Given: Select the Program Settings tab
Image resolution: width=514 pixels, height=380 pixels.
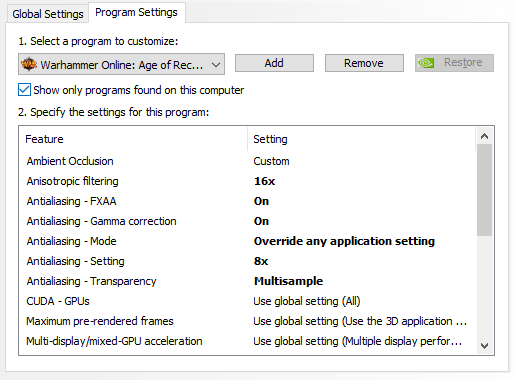Looking at the screenshot, I should click(136, 13).
